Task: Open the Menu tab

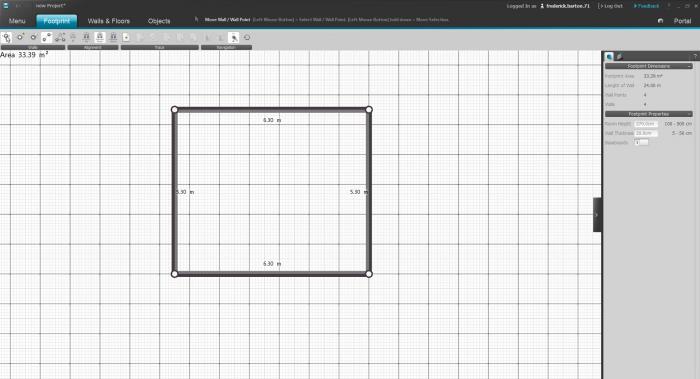Action: point(17,21)
